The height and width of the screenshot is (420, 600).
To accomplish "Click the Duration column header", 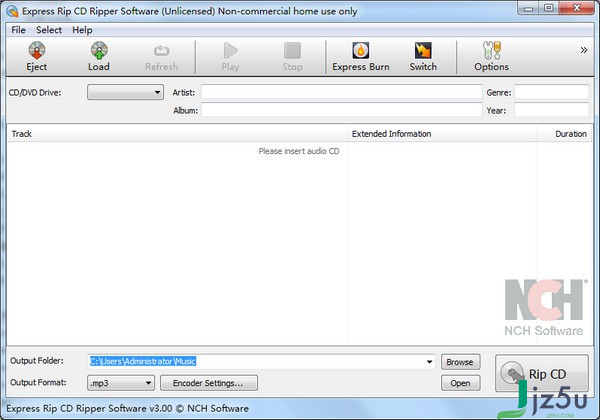I will 564,134.
